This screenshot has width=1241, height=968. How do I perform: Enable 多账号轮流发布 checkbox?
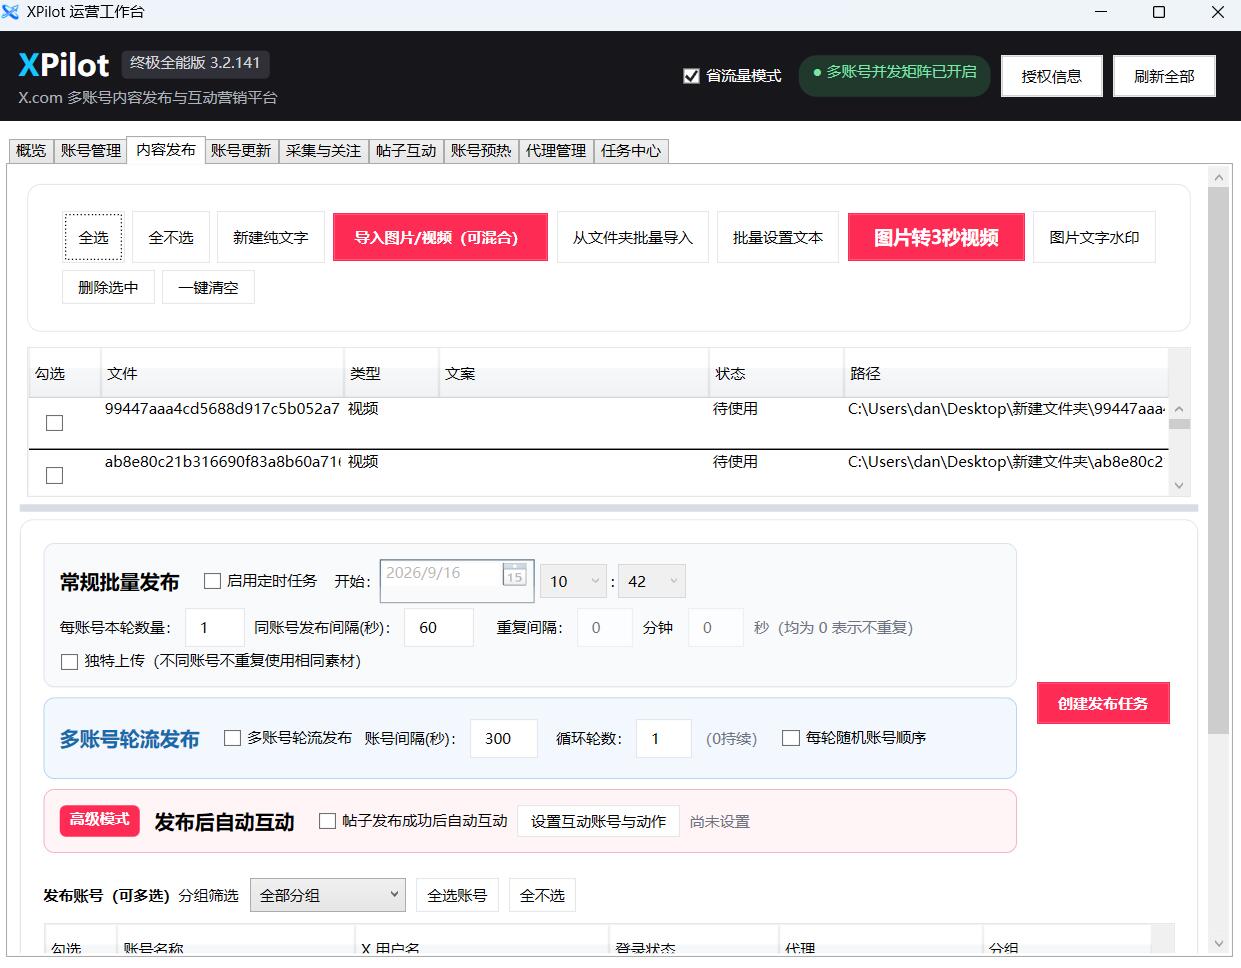pyautogui.click(x=232, y=738)
